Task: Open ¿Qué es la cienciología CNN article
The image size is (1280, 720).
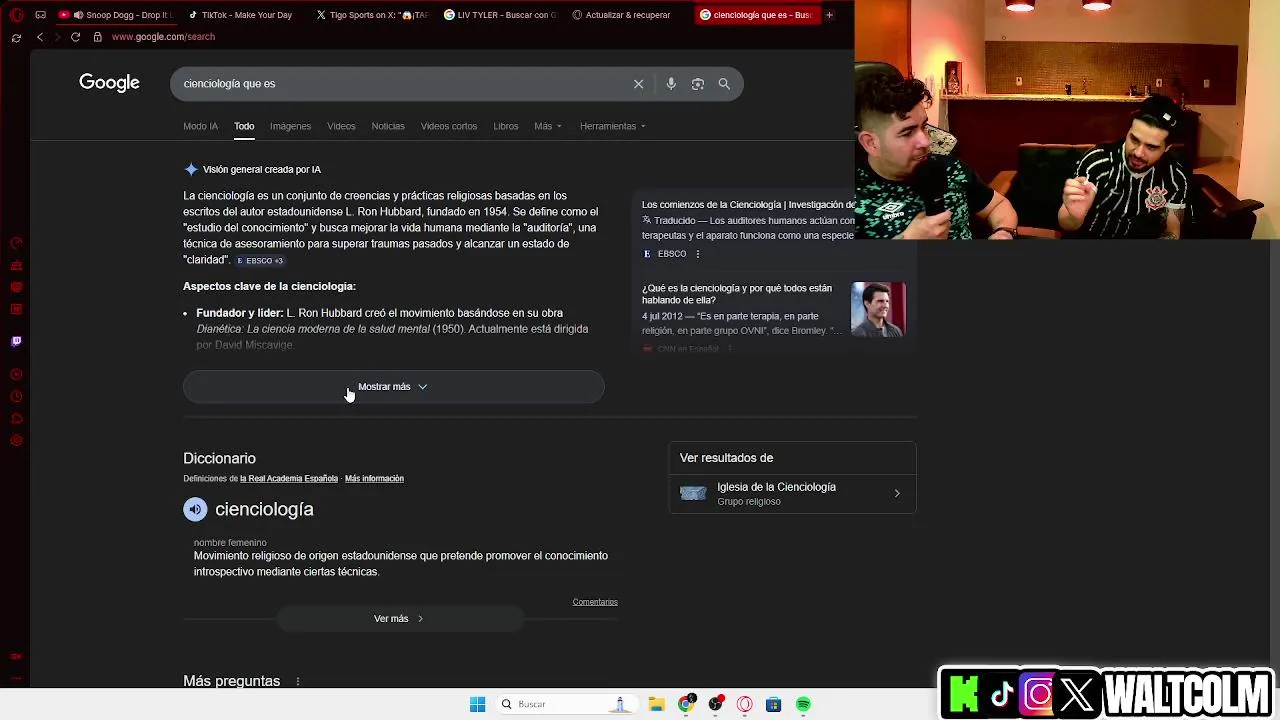Action: click(x=737, y=294)
